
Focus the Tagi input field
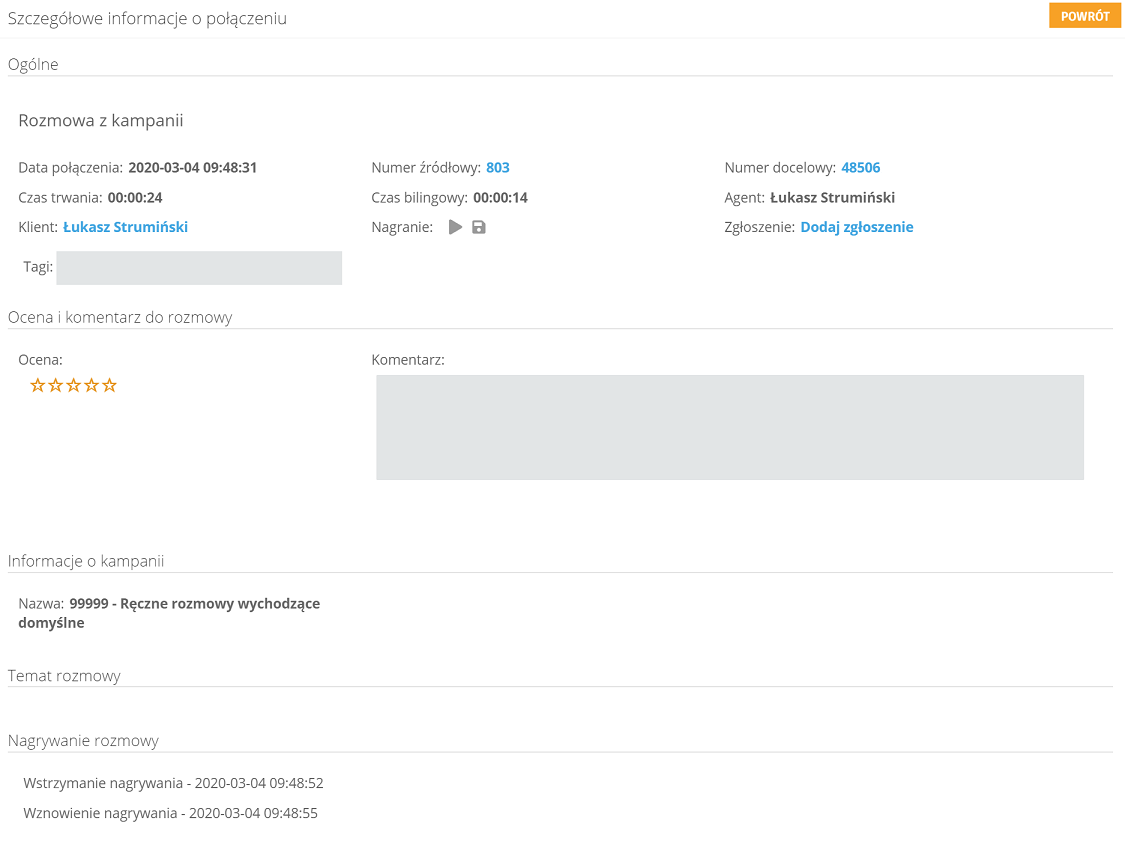pos(199,268)
